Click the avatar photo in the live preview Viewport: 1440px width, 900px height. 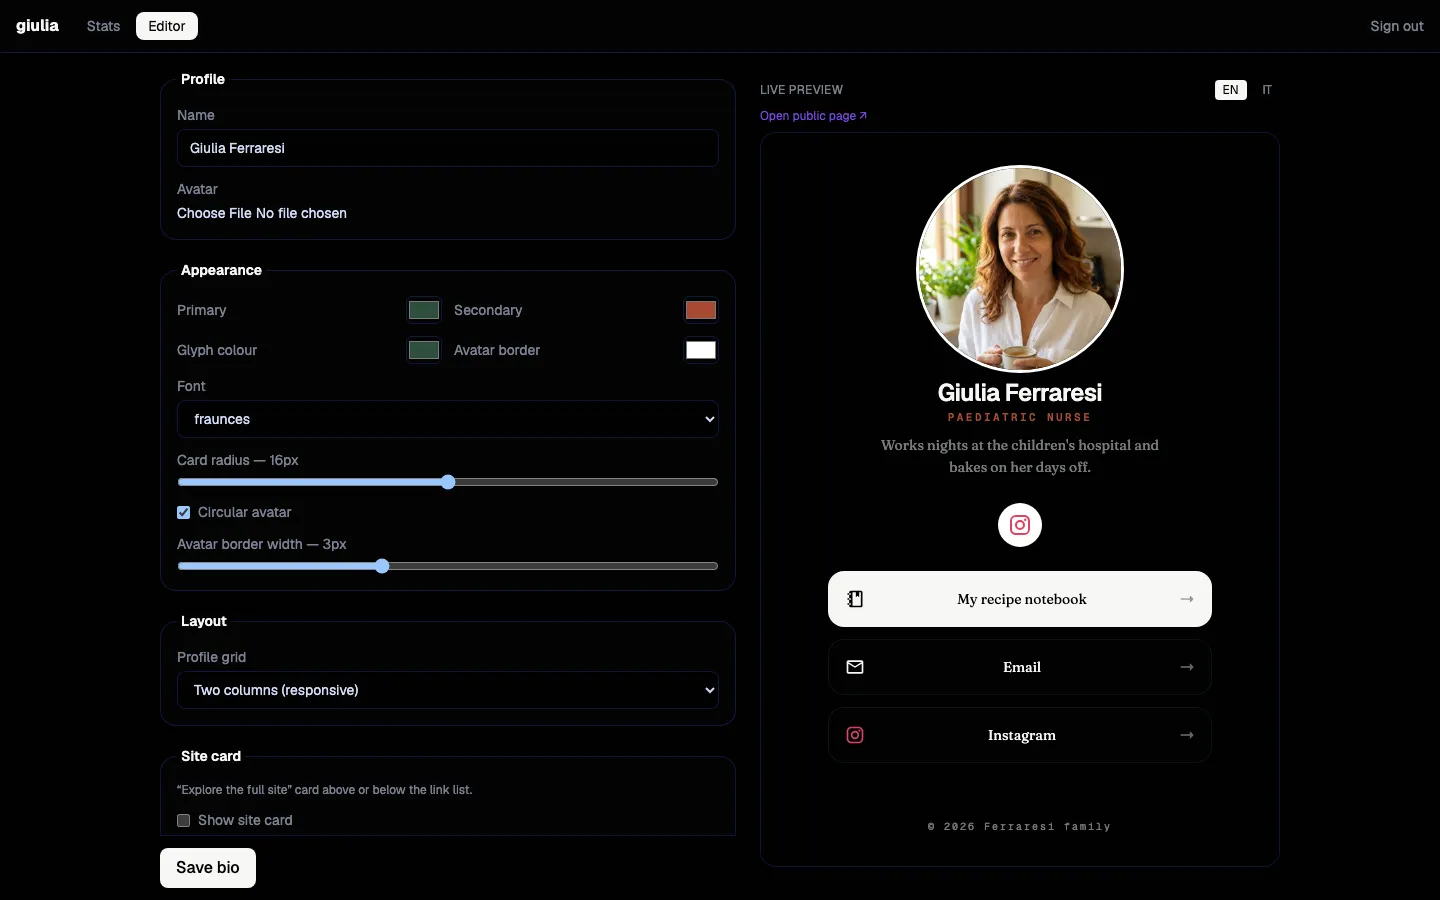(x=1020, y=269)
